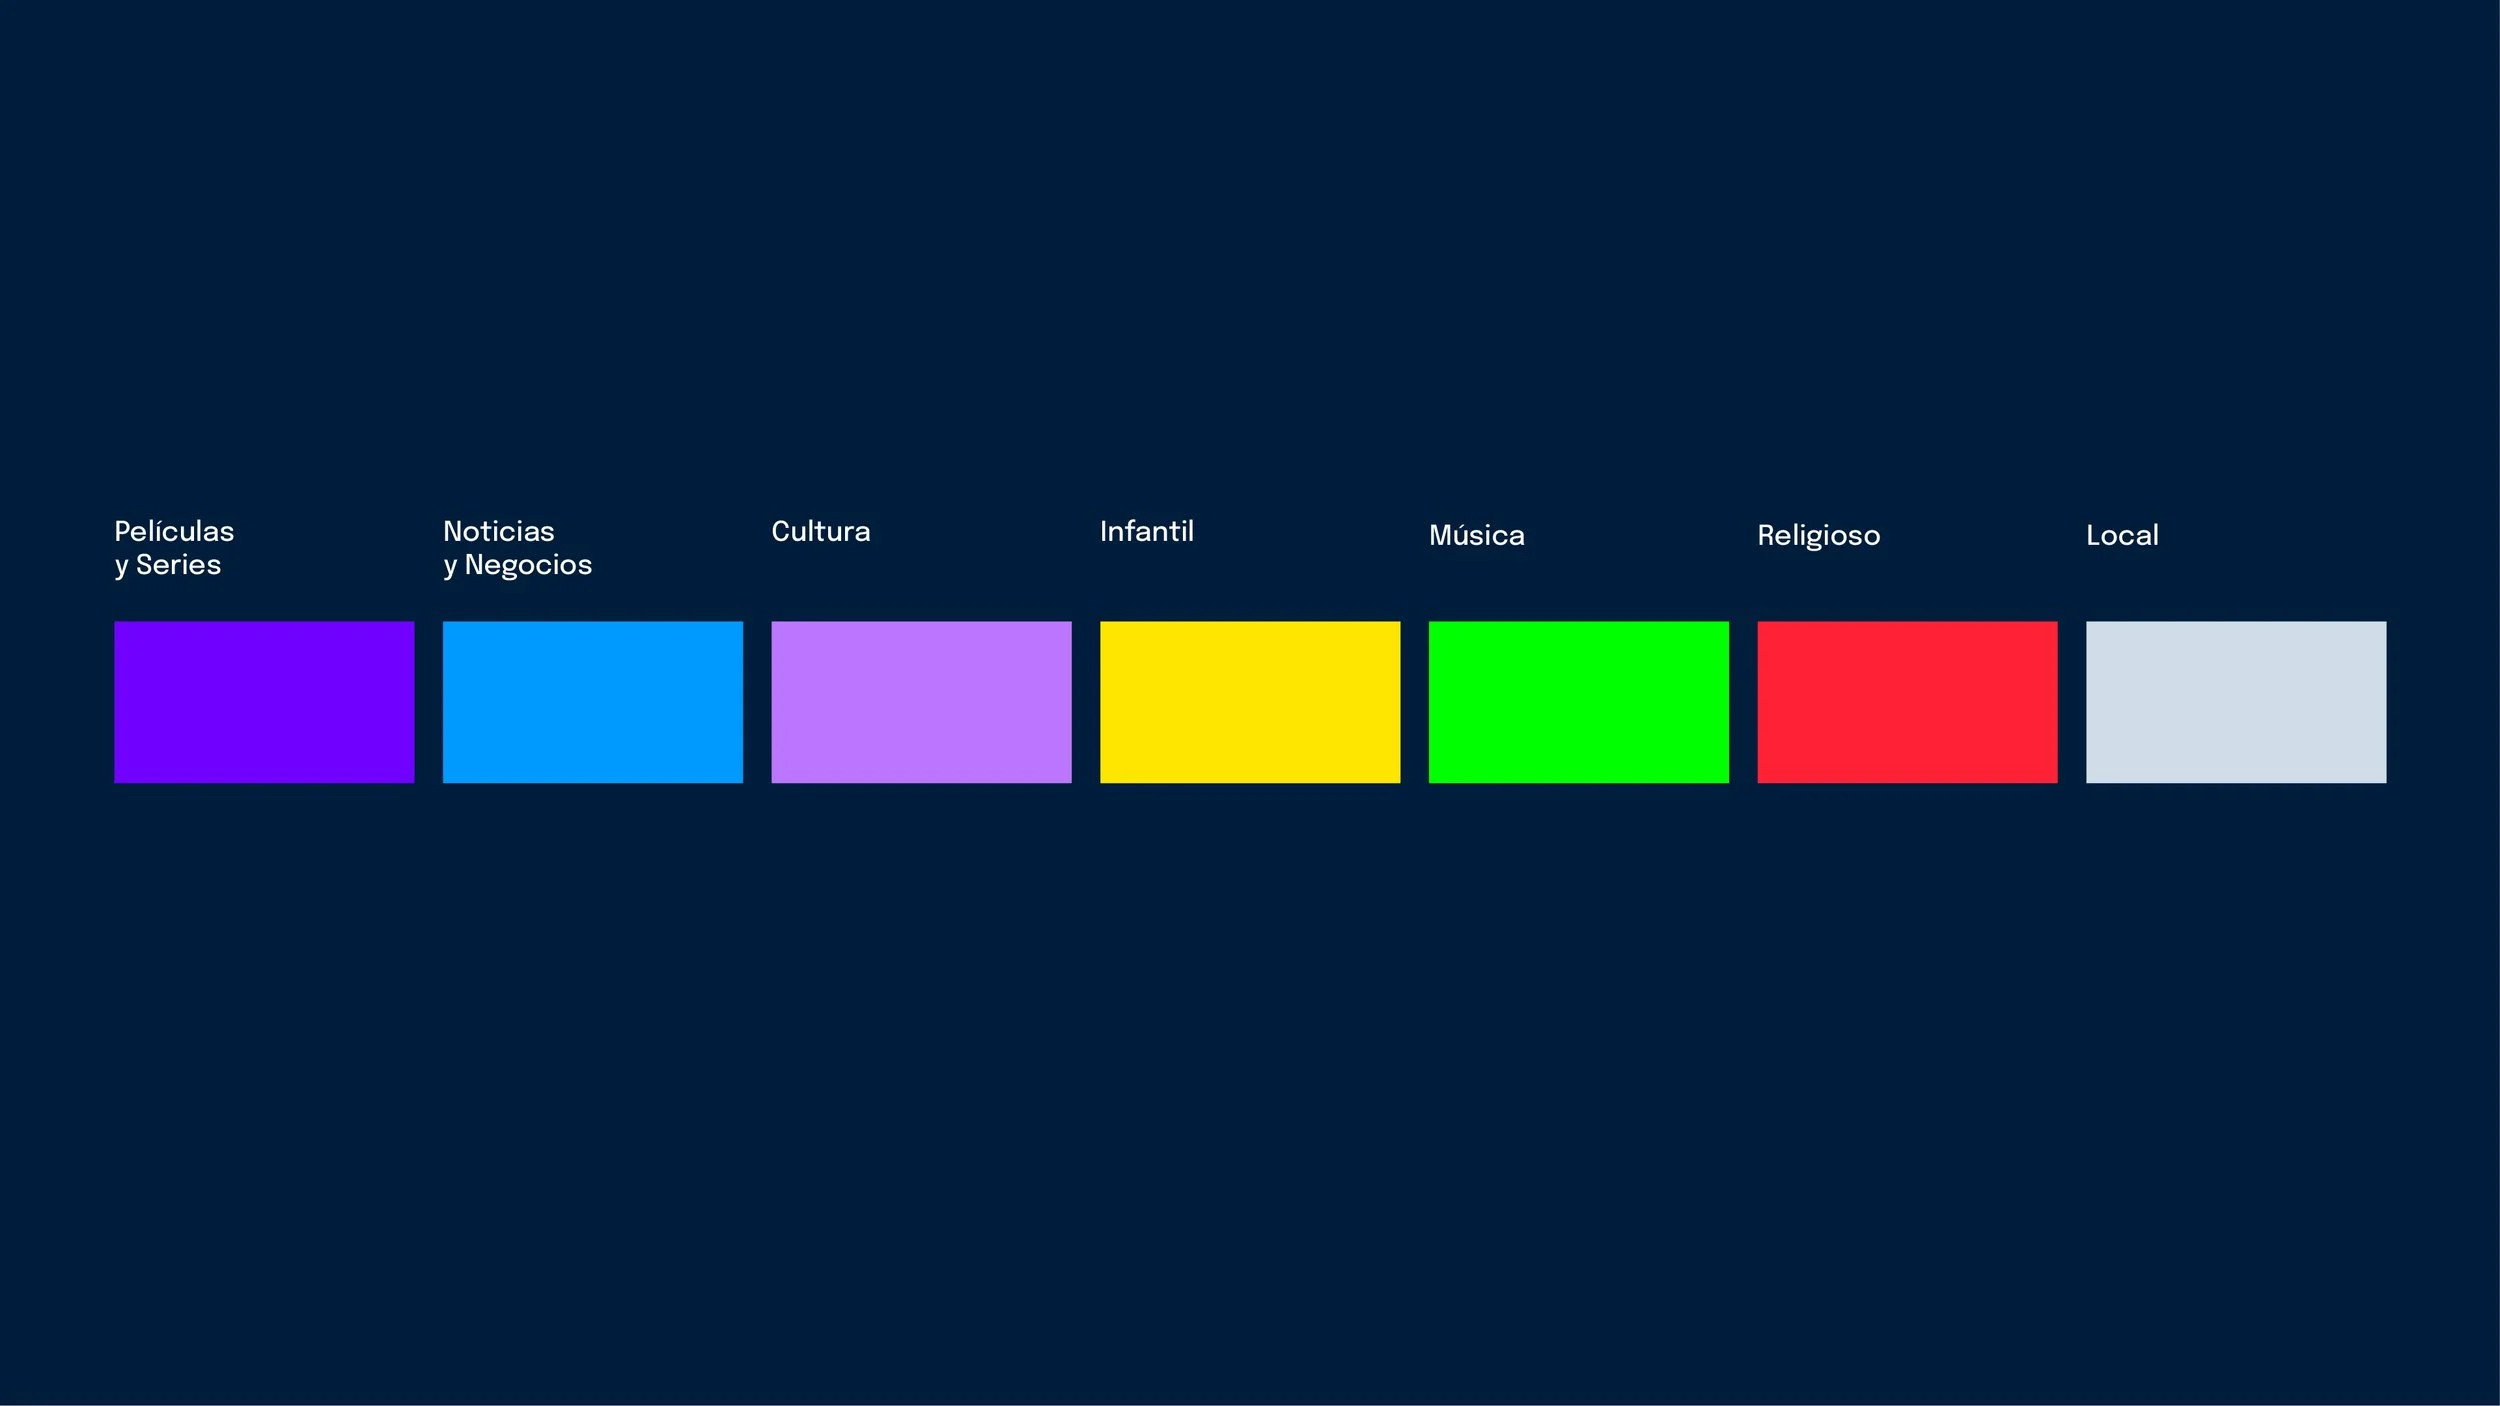
Task: Click the Películas y Series label
Action: point(174,548)
